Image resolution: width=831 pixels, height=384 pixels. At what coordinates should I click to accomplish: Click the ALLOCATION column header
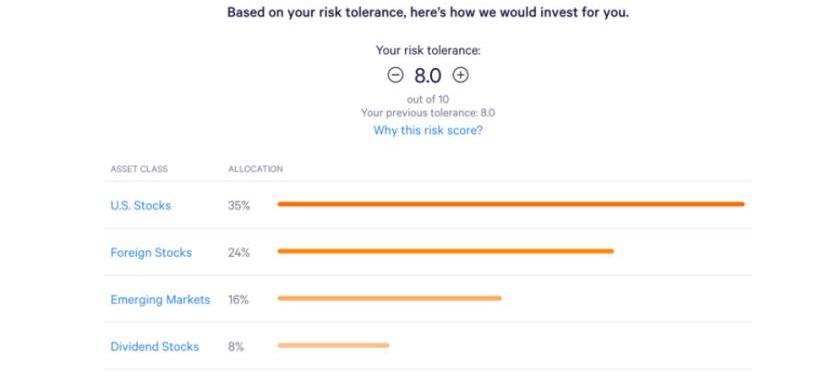pos(255,169)
